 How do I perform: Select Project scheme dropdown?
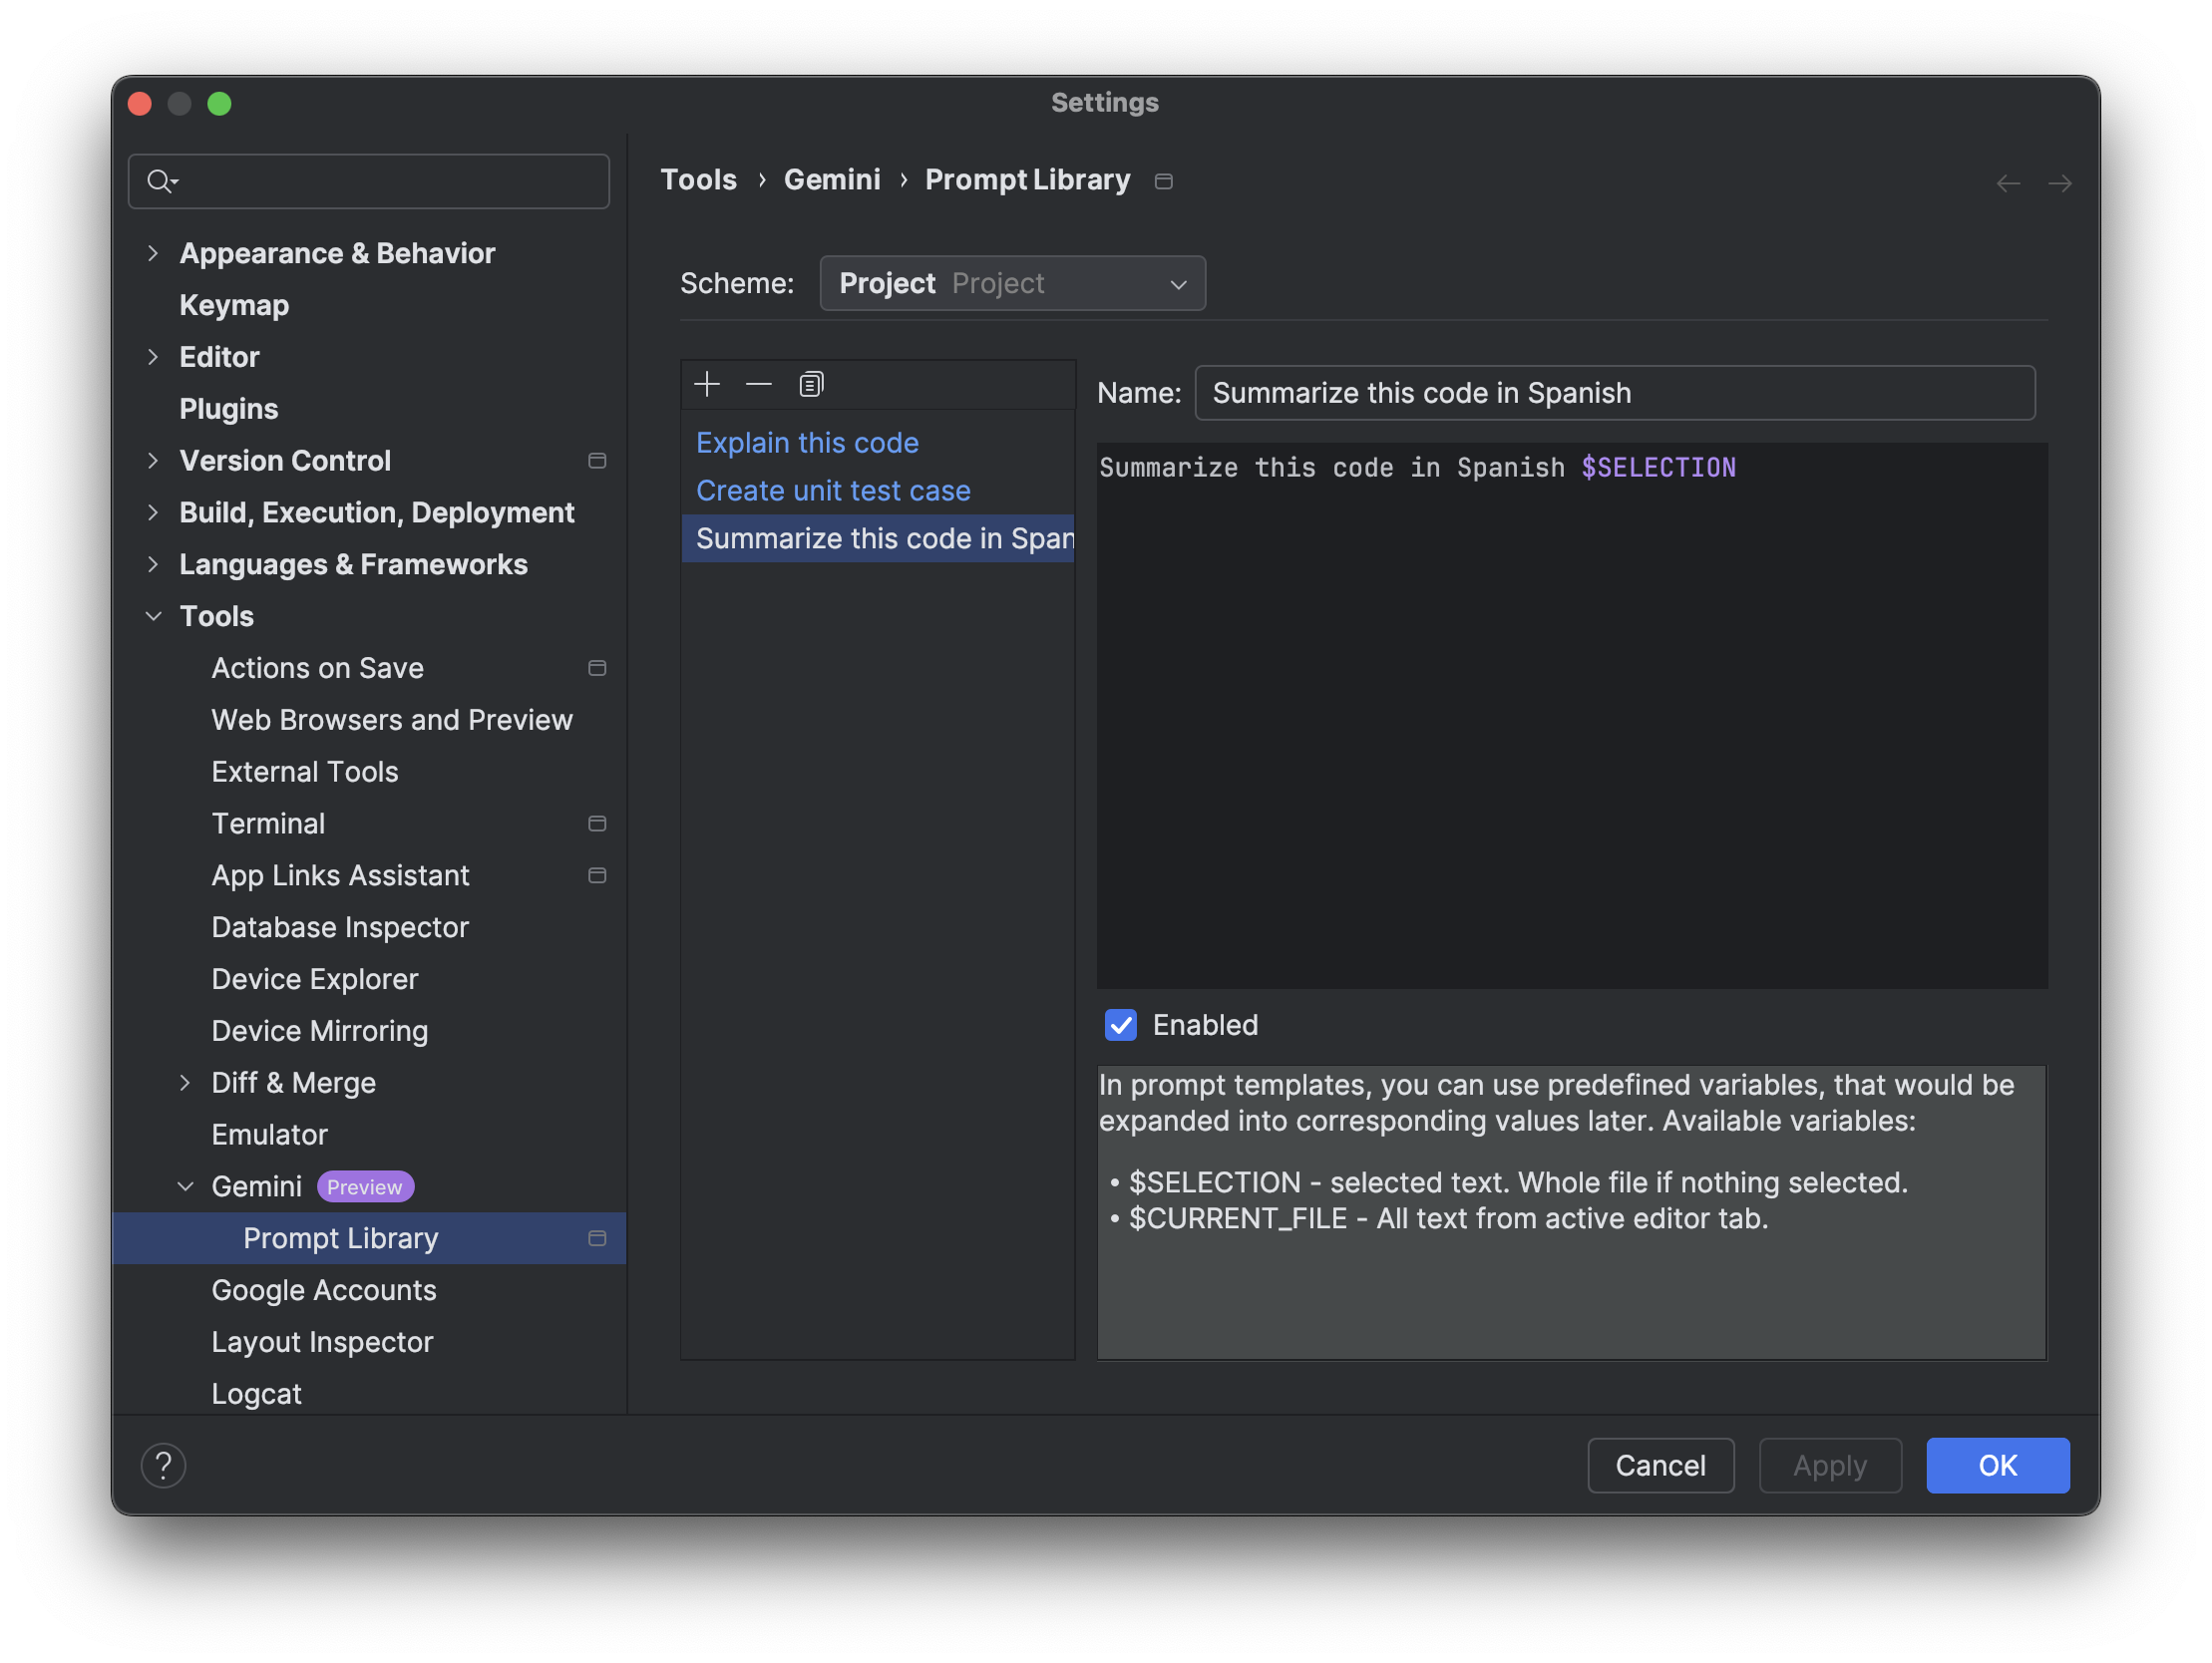click(x=1013, y=281)
